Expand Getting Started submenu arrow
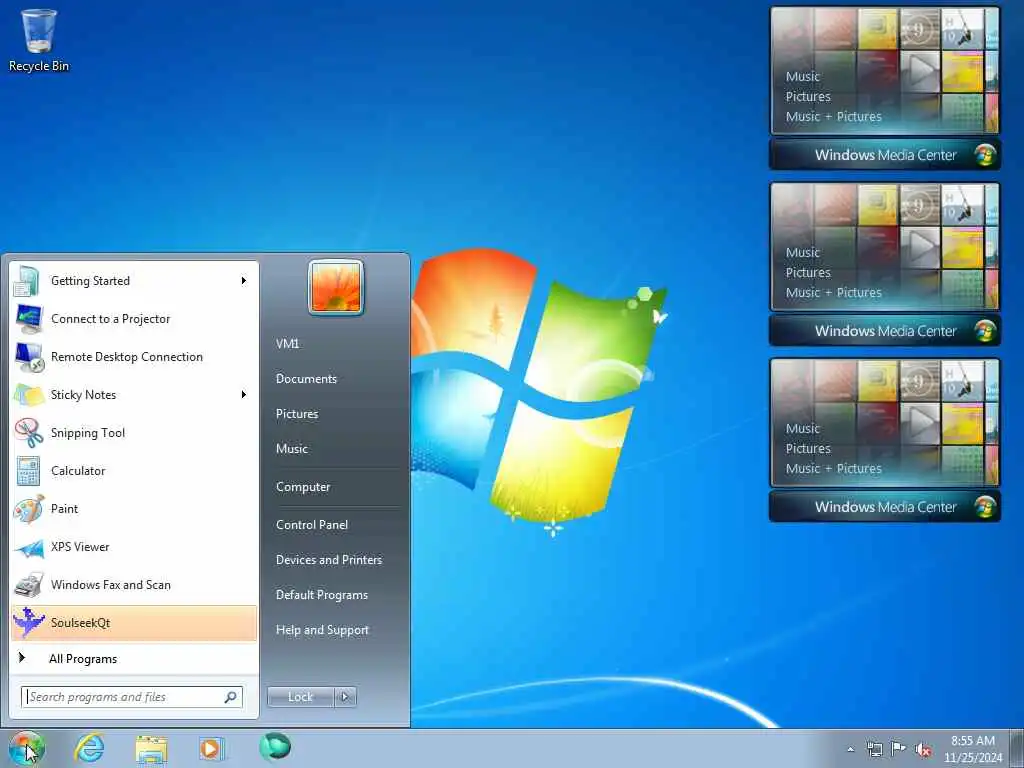1024x768 pixels. click(x=244, y=281)
